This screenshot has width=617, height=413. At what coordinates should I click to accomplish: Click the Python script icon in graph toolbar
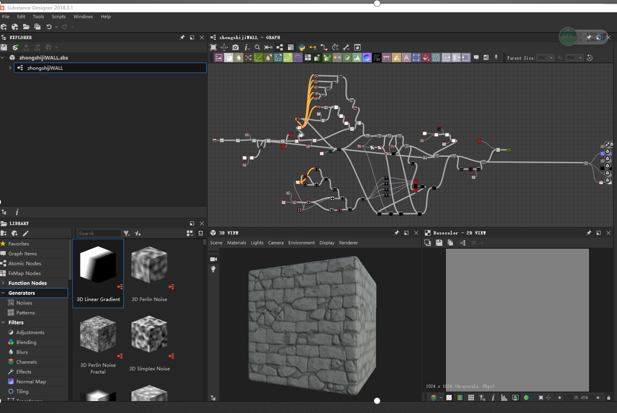click(302, 47)
